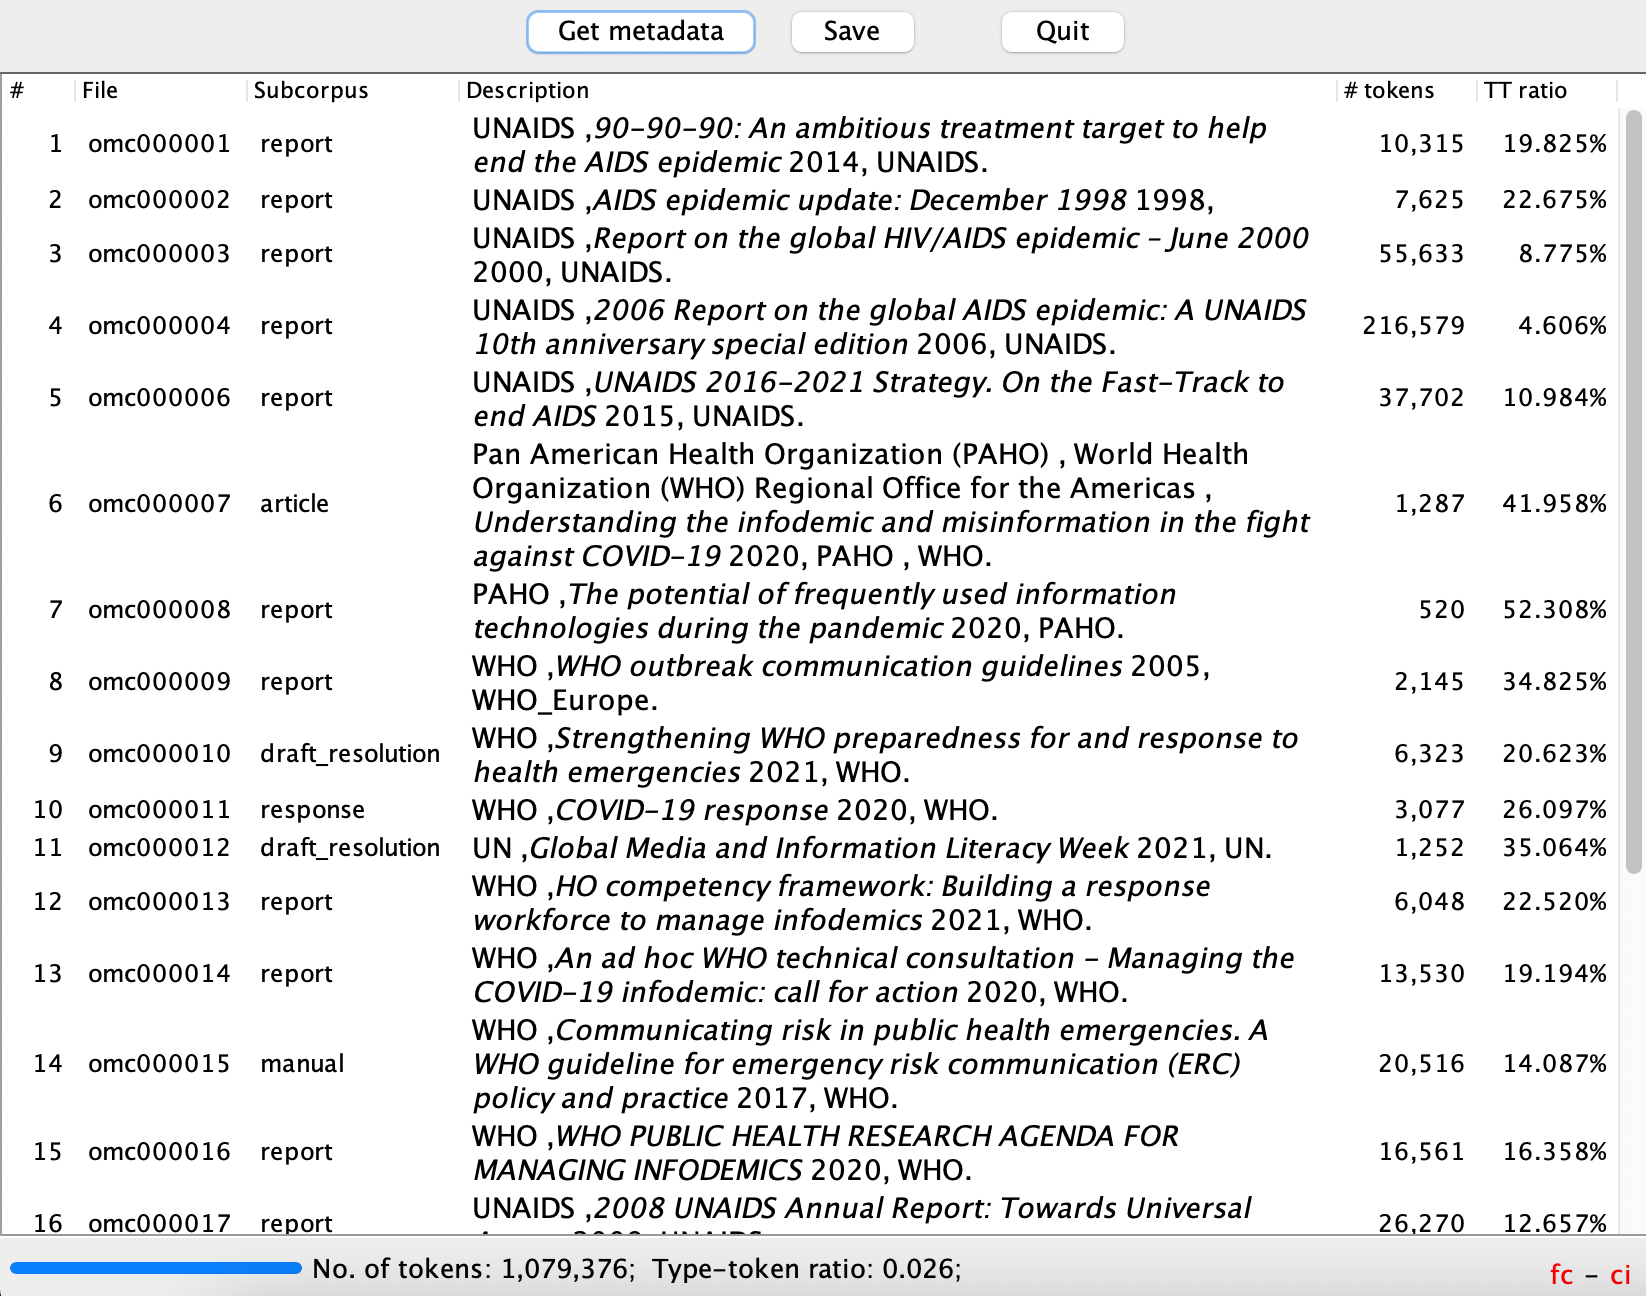Click token count 20,516

tap(1421, 1064)
